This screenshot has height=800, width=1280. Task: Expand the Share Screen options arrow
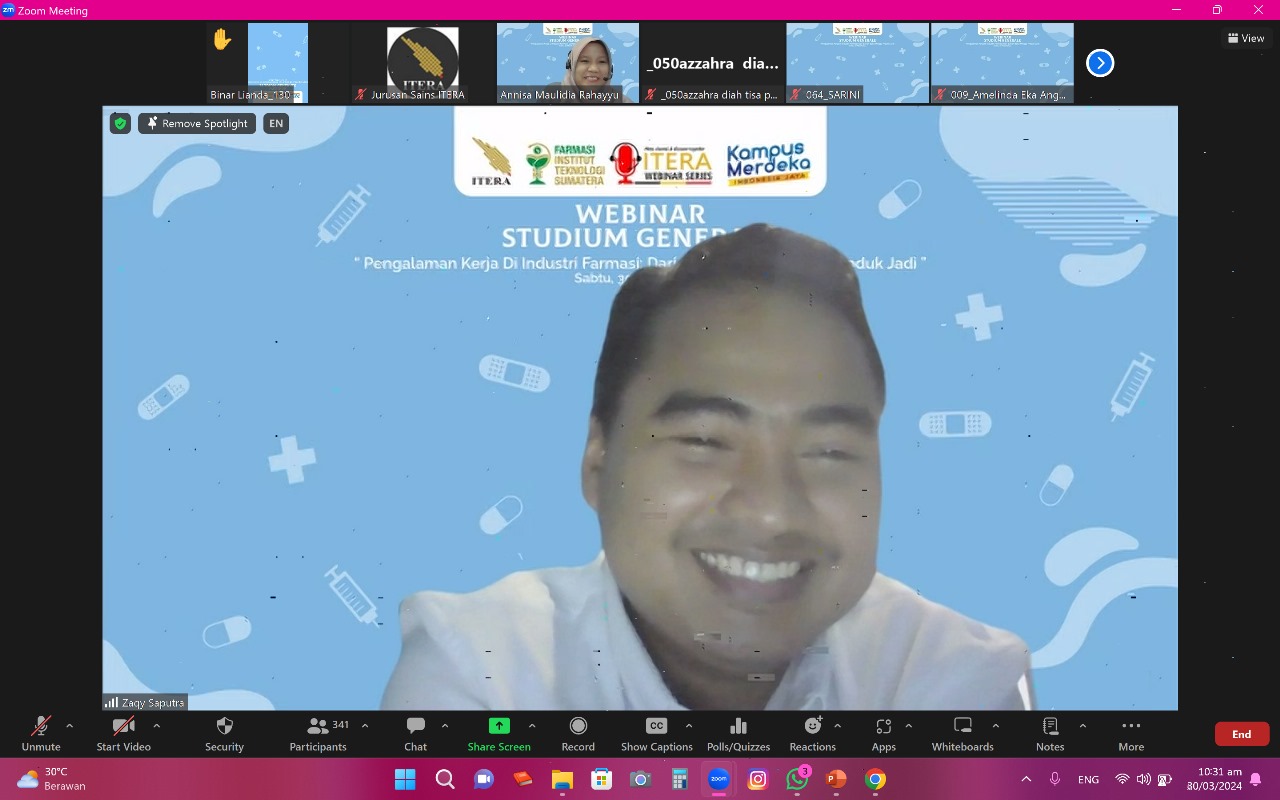click(532, 726)
